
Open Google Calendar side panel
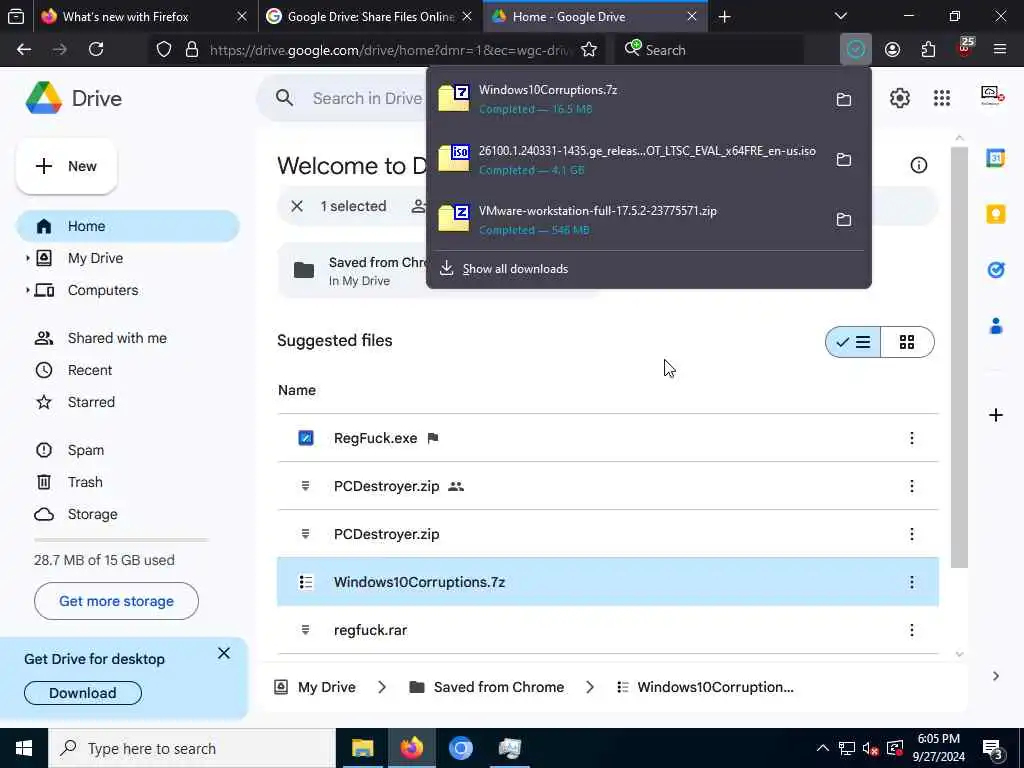point(996,158)
